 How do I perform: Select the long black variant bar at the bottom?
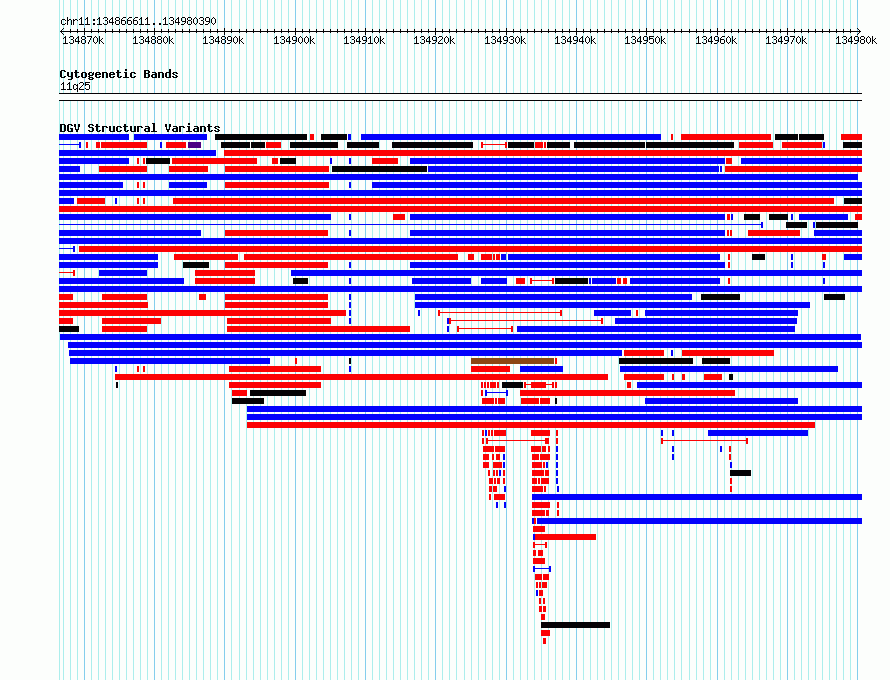[576, 625]
